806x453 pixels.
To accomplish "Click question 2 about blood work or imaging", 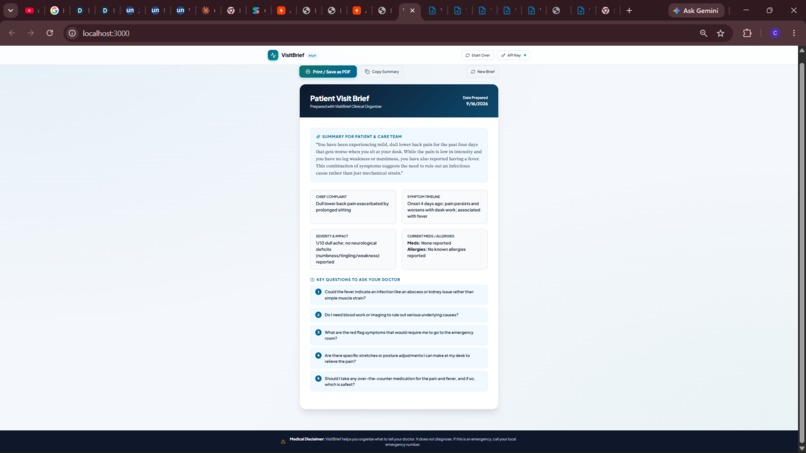I will (399, 315).
